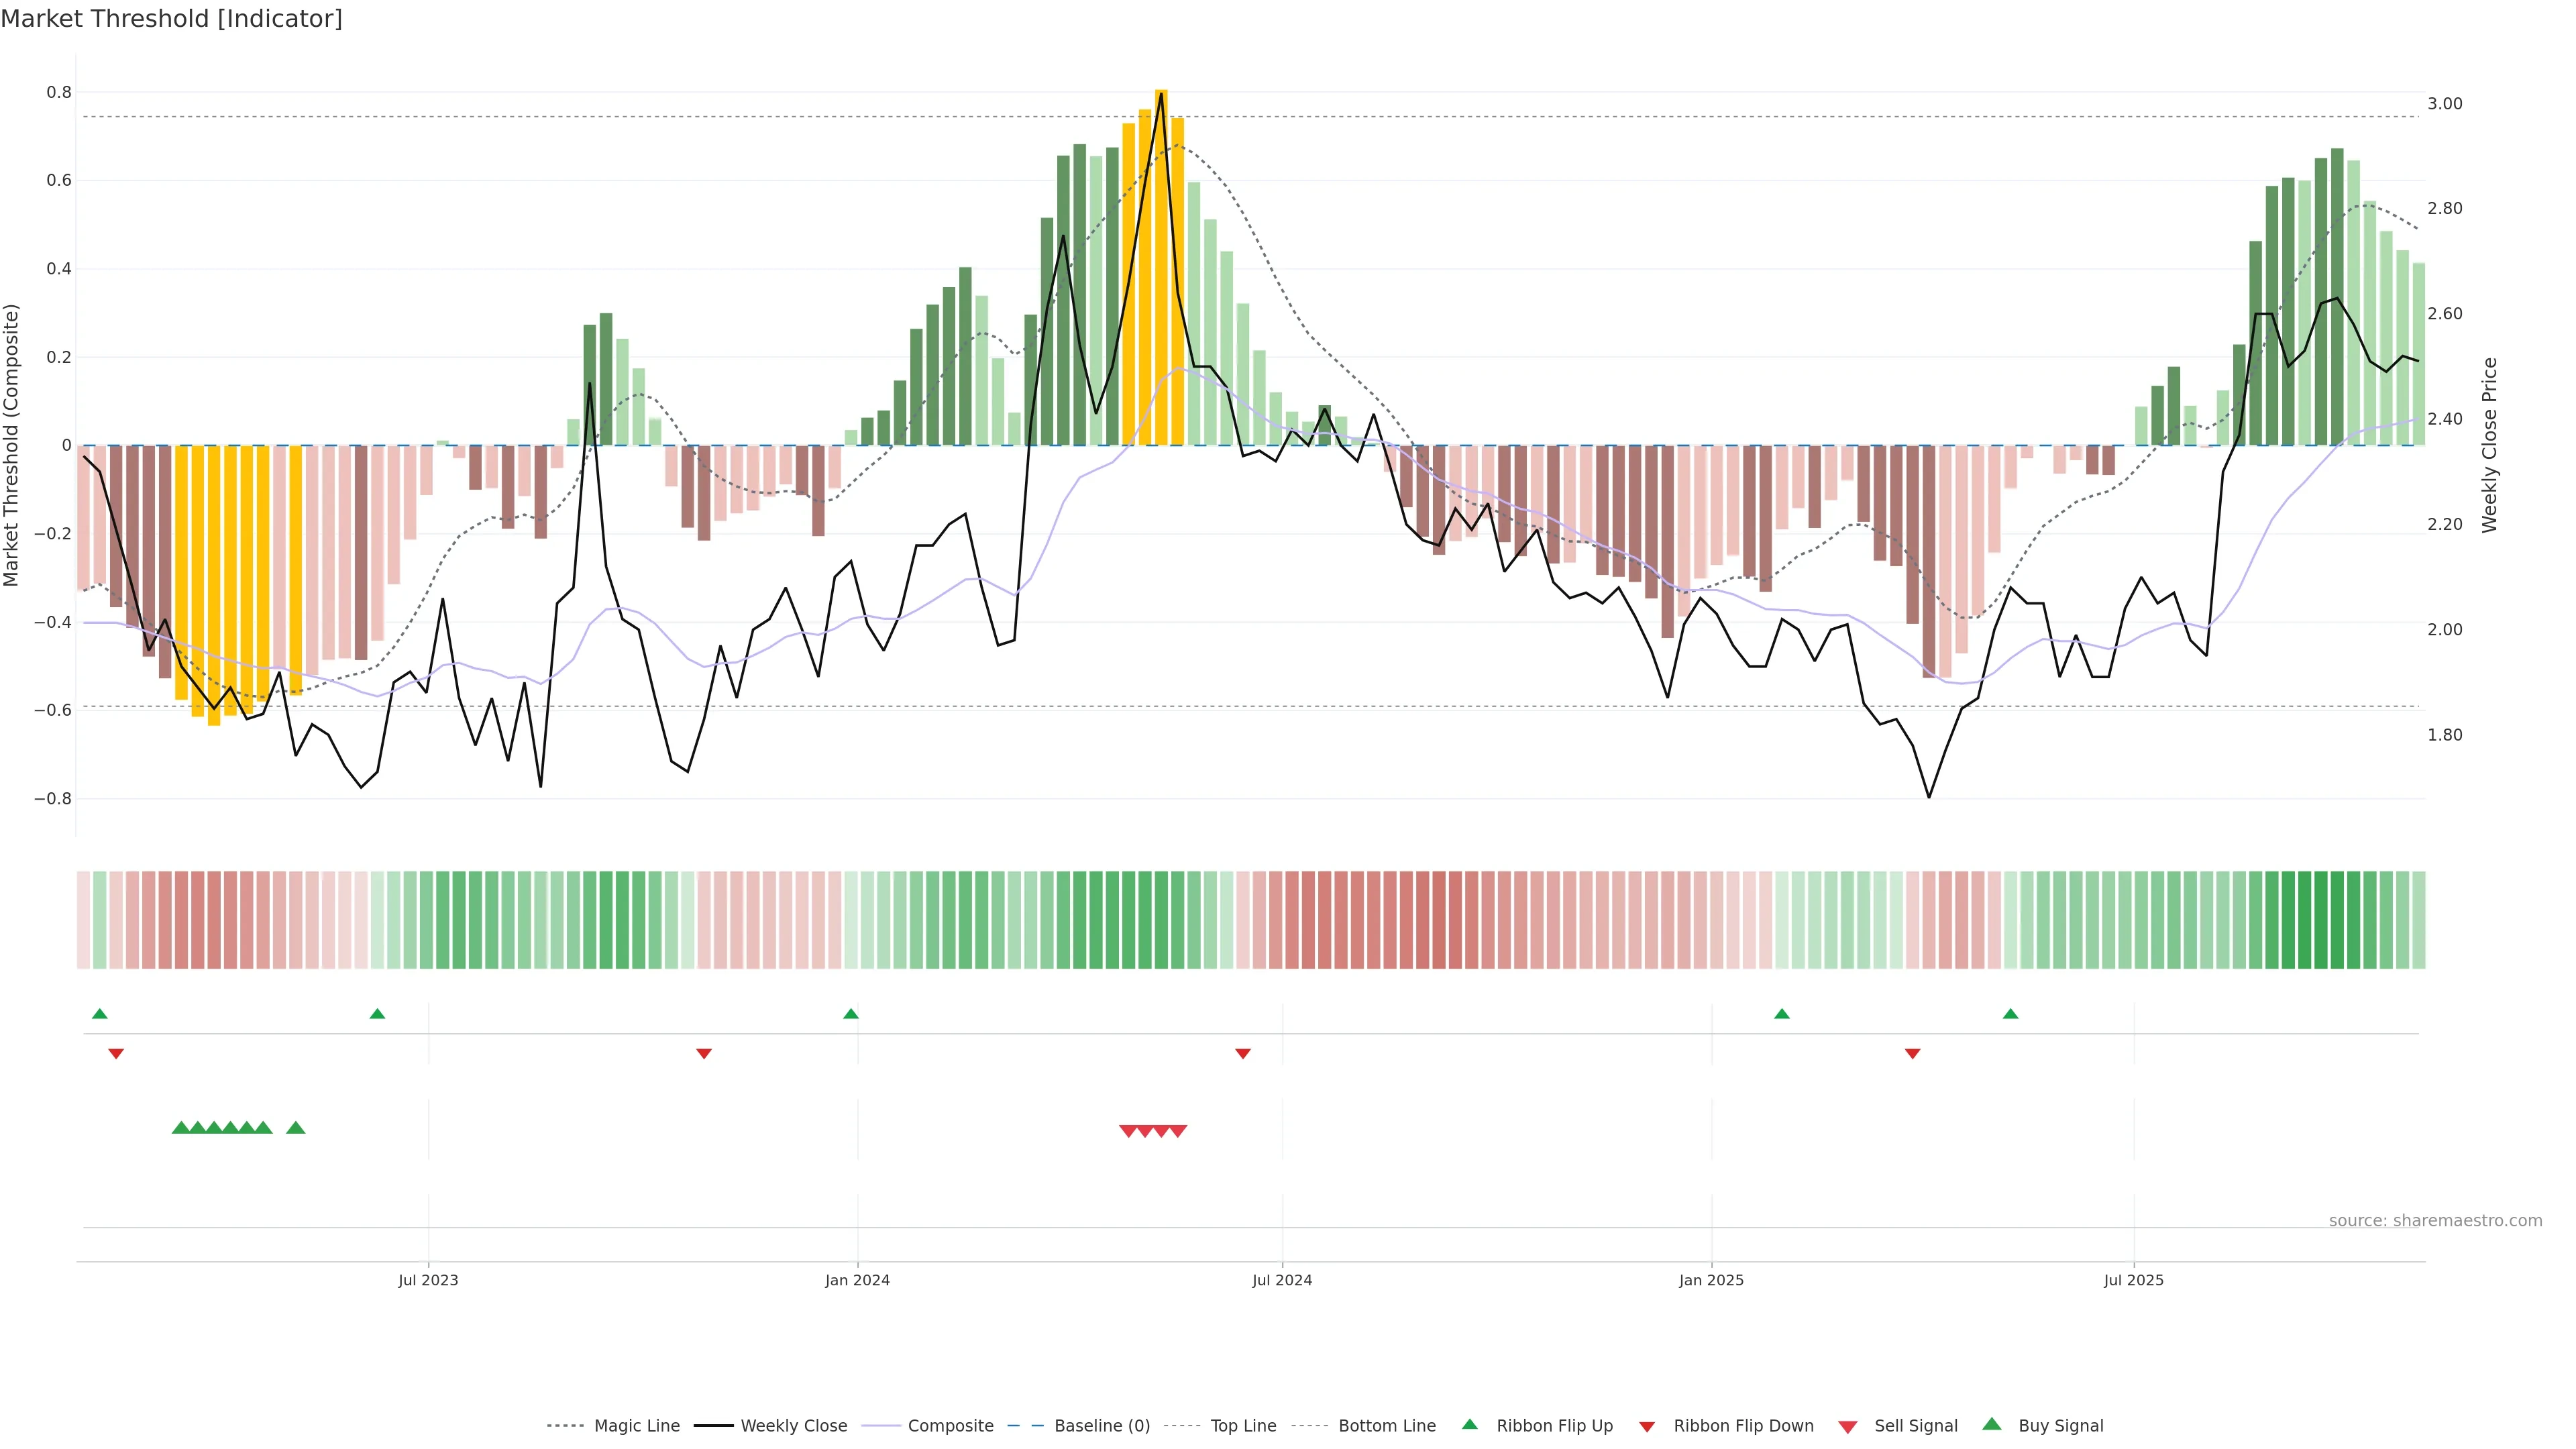The height and width of the screenshot is (1449, 2576).
Task: Click the Ribbon Flip Down legend triangle icon
Action: click(x=1647, y=1427)
